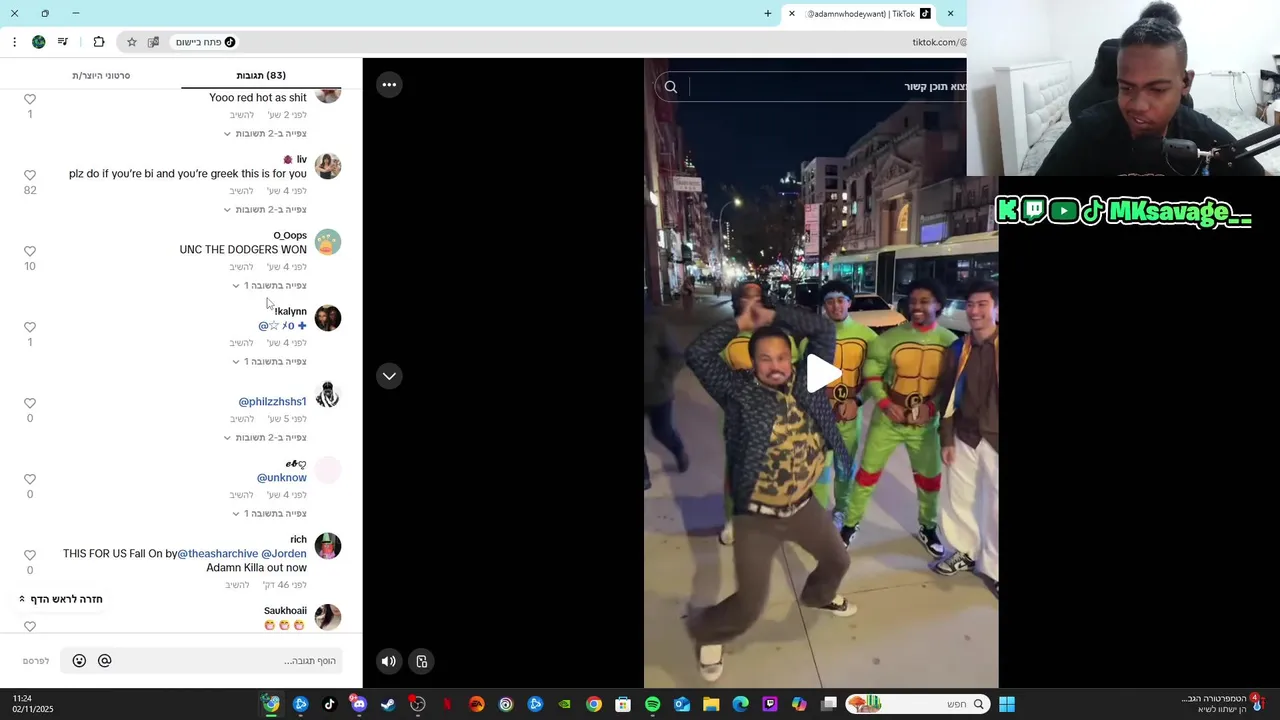Open Netflix from the taskbar
Viewport: 1280px width, 720px height.
coord(447,705)
